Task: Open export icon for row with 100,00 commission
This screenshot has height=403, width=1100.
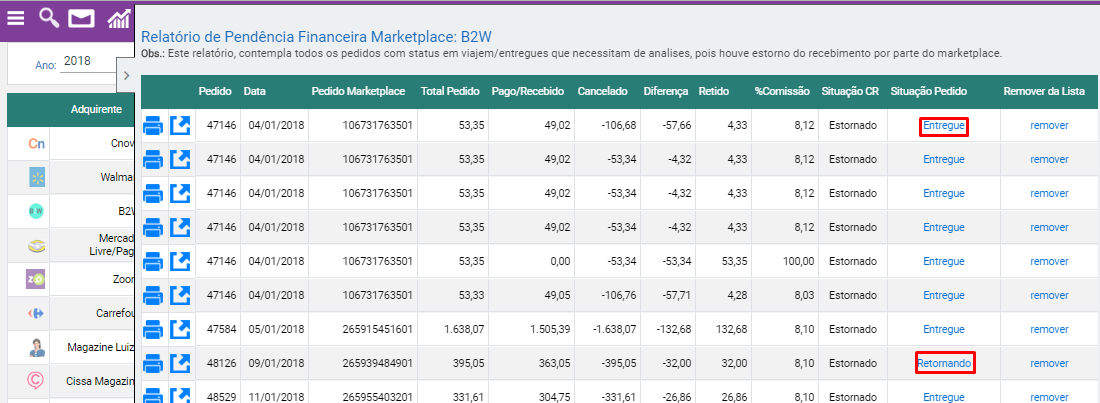Action: (x=181, y=261)
